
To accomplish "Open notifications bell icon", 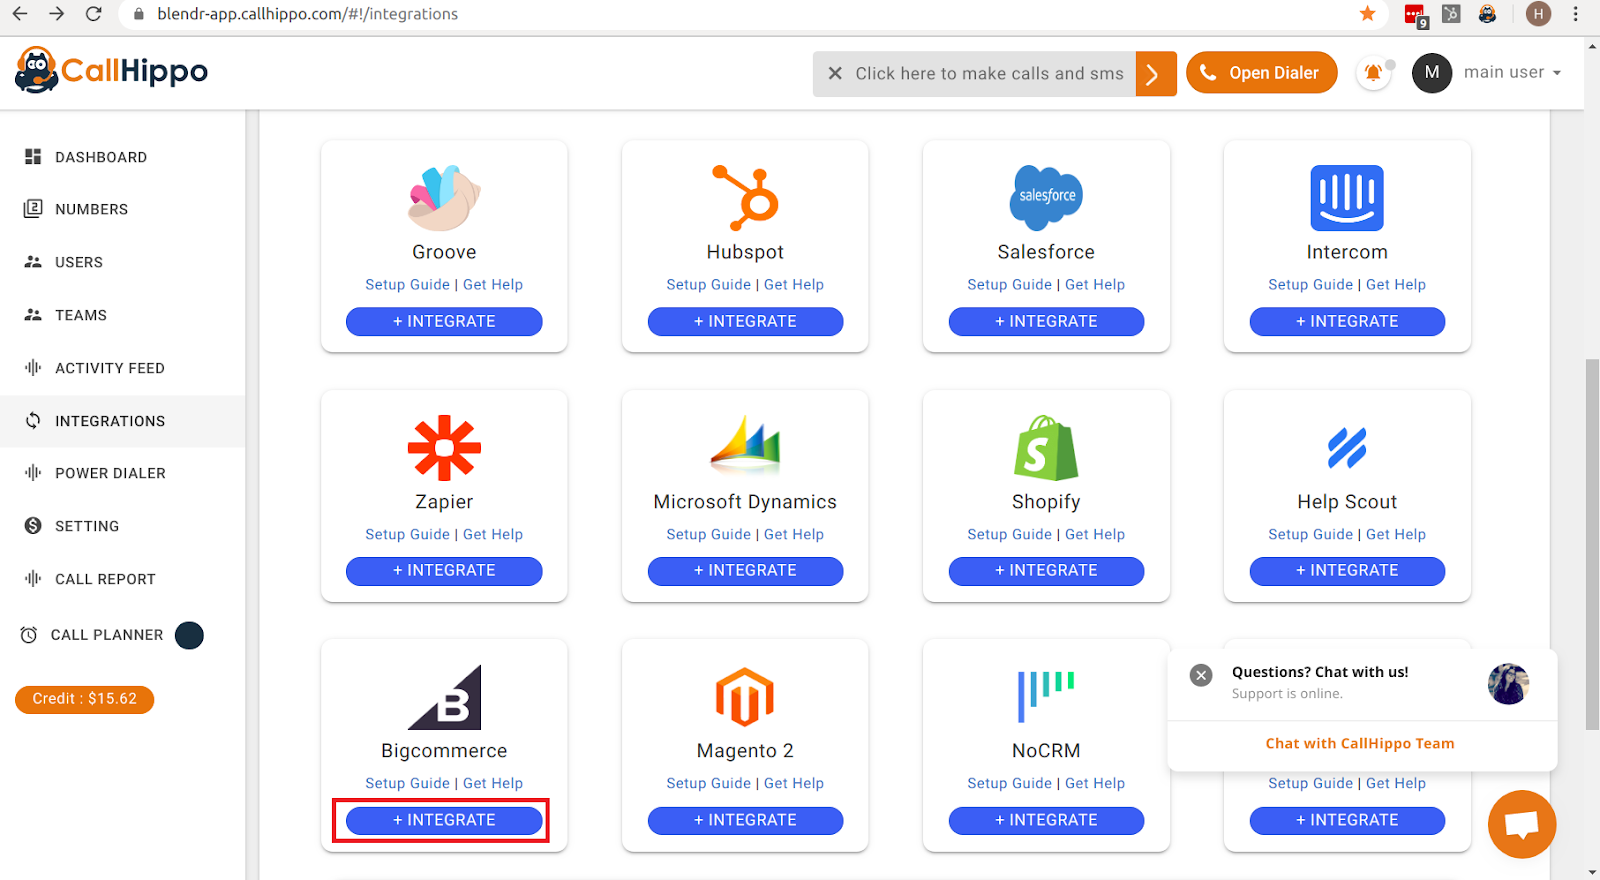I will coord(1374,73).
